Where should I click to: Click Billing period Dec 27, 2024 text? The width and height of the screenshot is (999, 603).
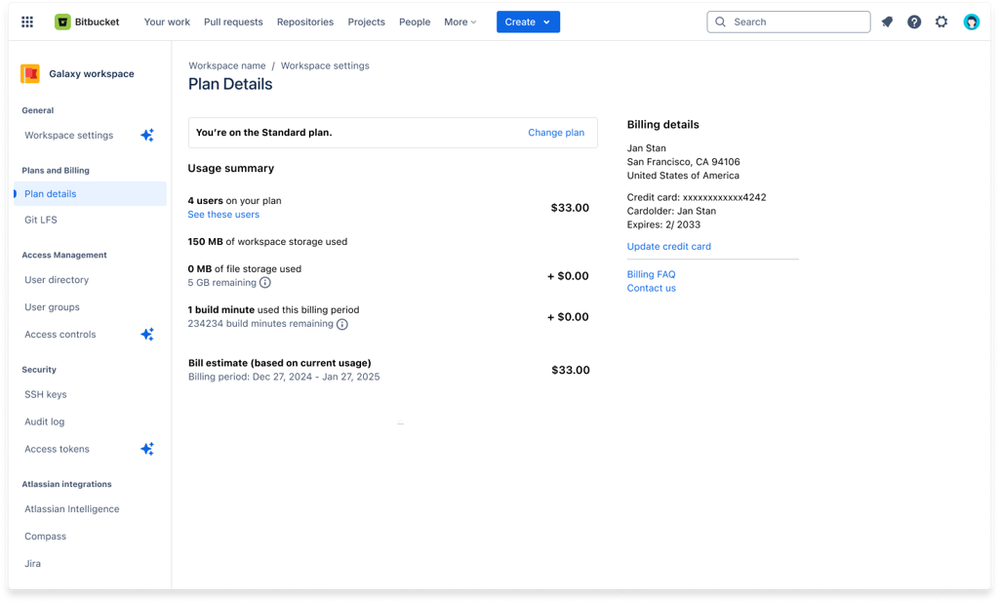[x=284, y=377]
